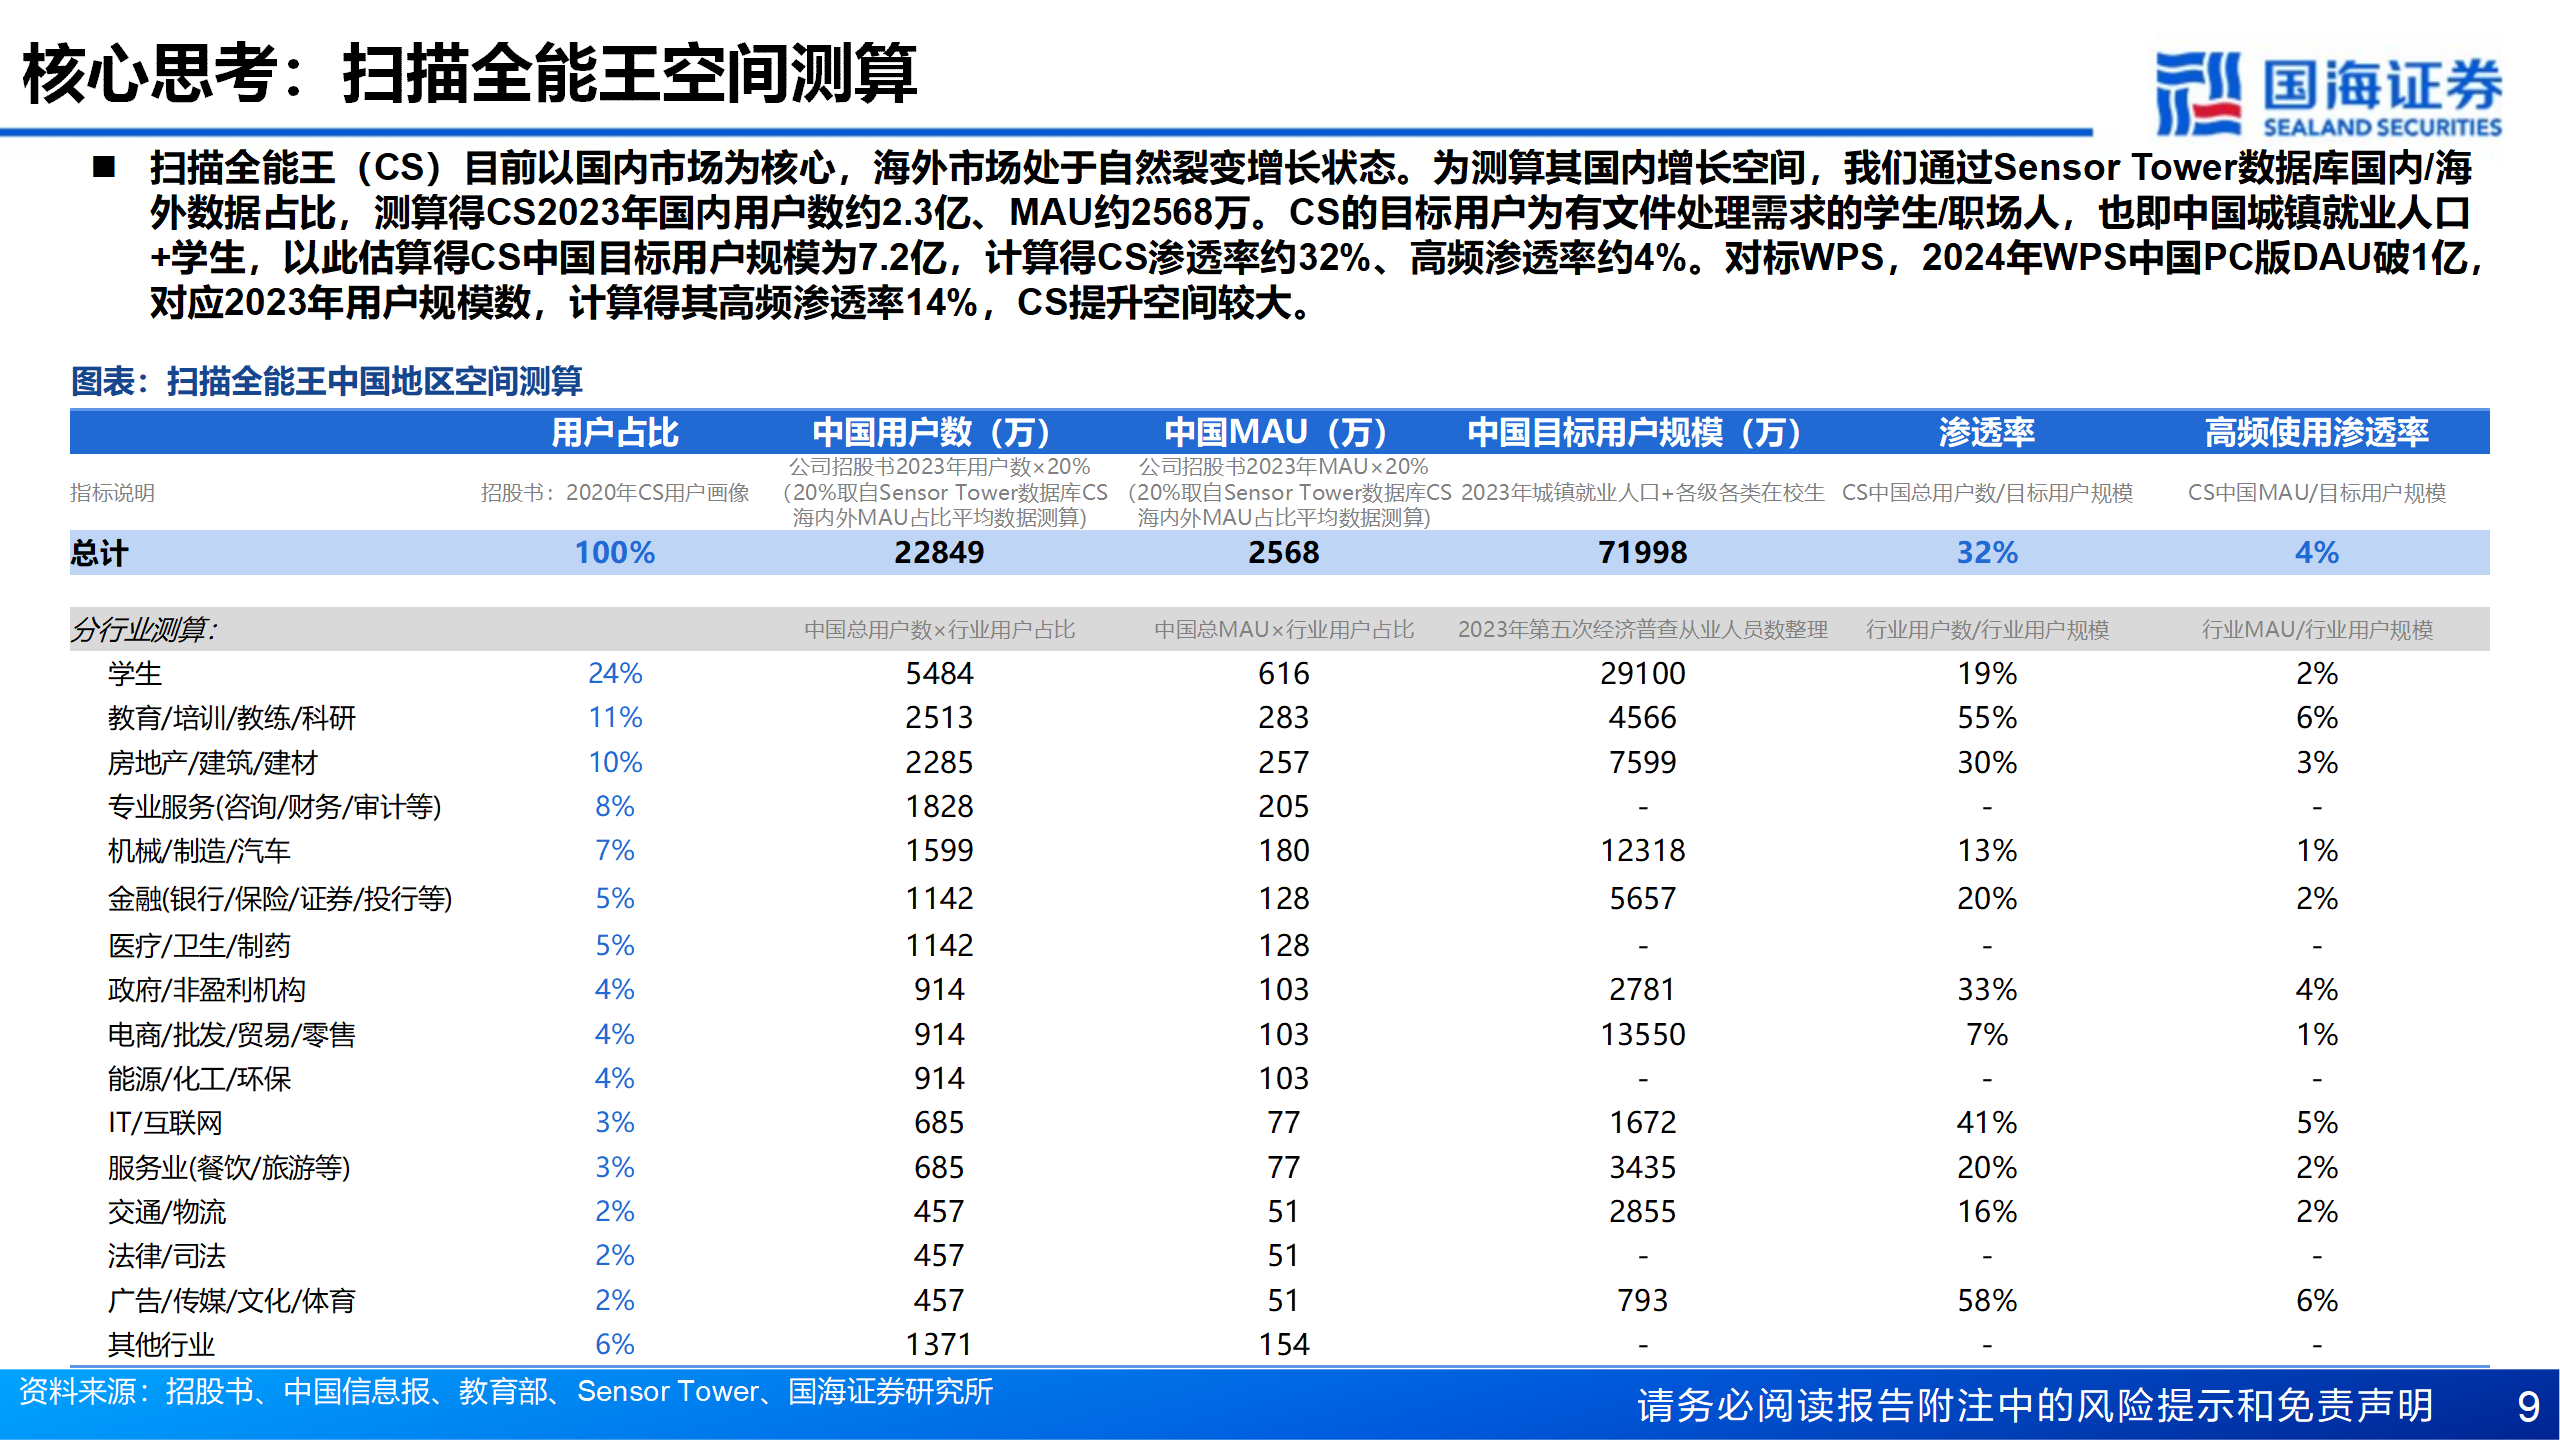Click the 55% penetration for education row
Viewport: 2560px width, 1440px height.
coord(1987,718)
